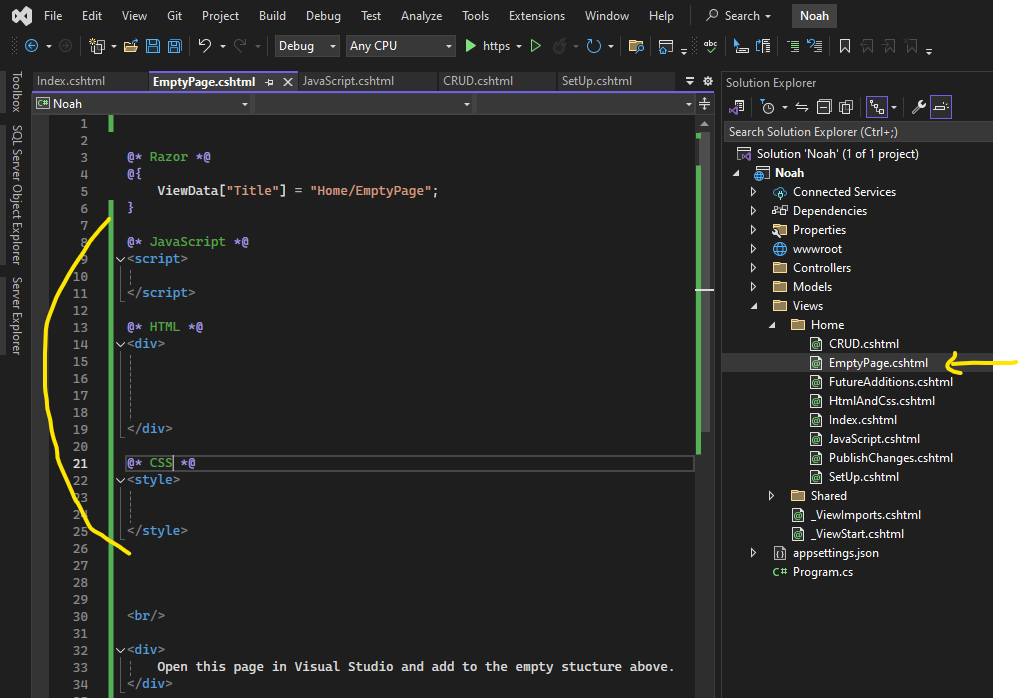Toggle a bookmark with the bookmark icon

[x=845, y=46]
